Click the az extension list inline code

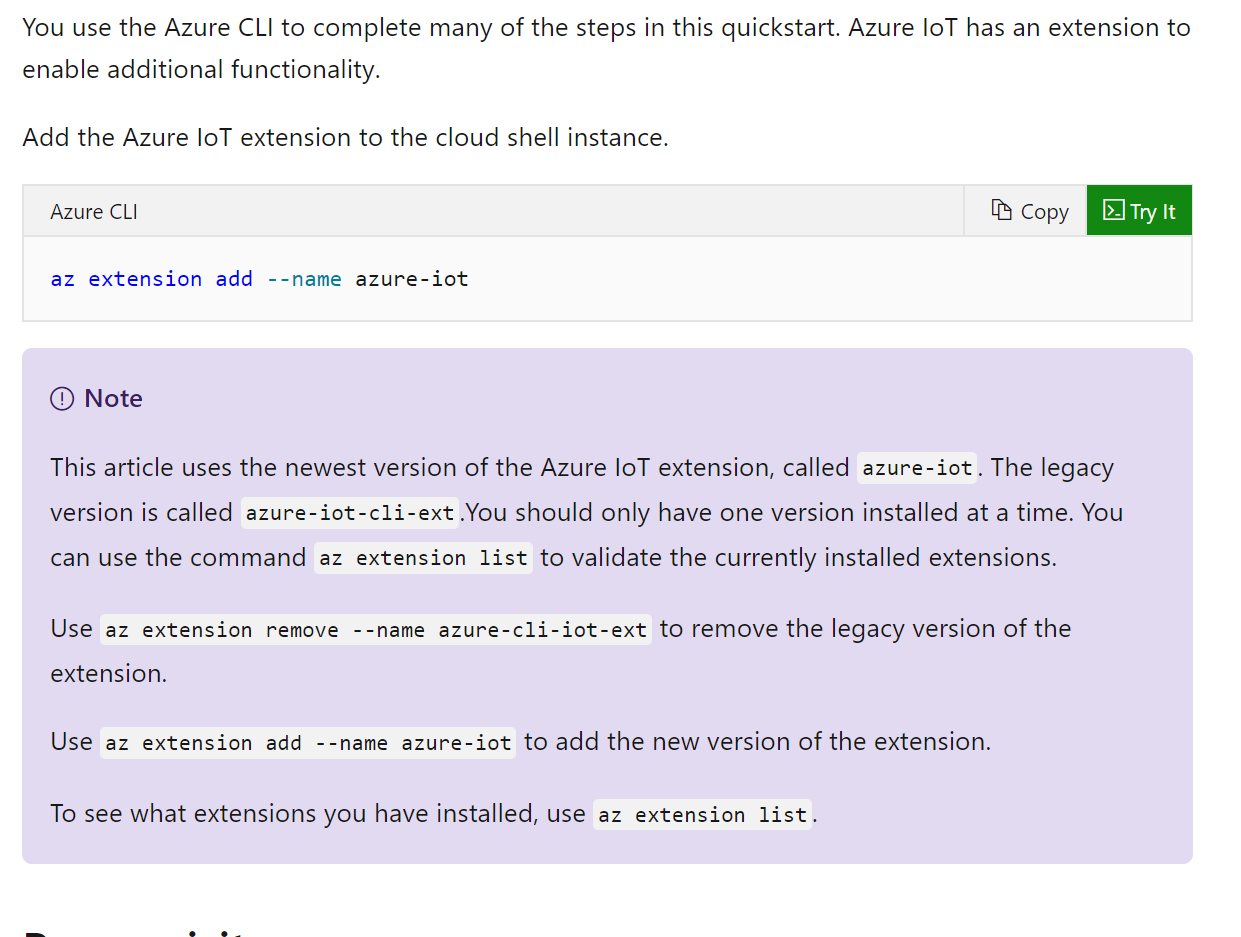click(x=423, y=558)
